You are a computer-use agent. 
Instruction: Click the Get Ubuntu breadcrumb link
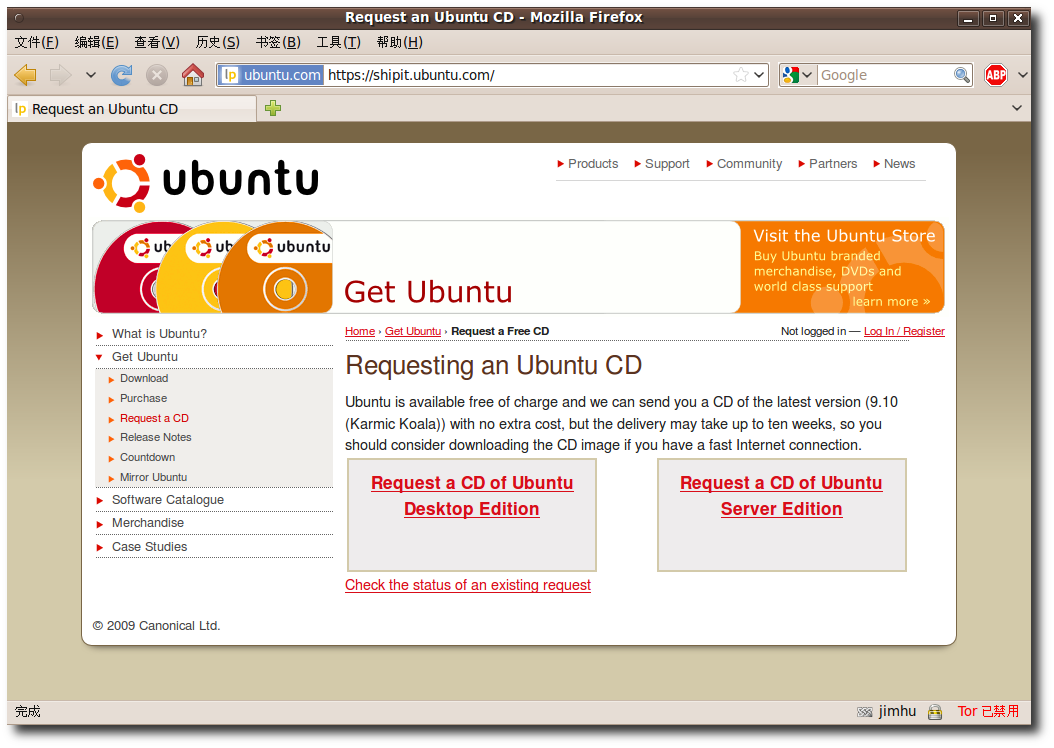point(413,331)
